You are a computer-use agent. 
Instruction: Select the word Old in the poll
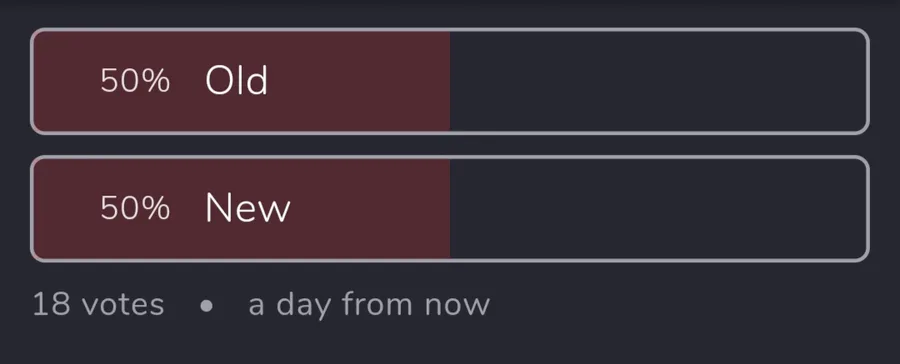coord(236,80)
